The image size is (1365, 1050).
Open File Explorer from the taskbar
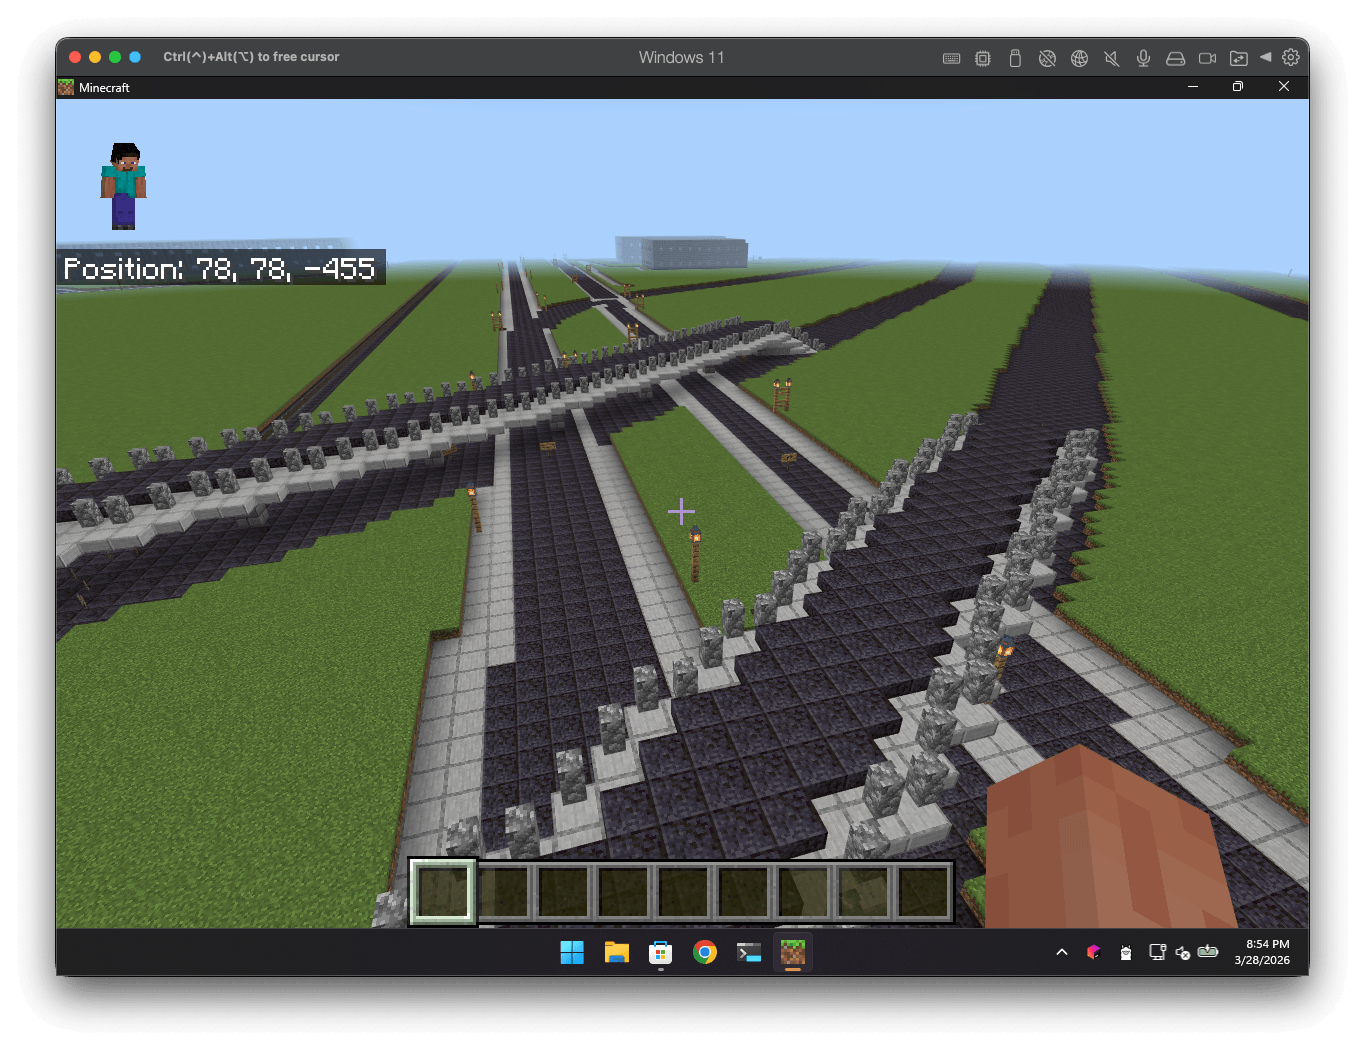[617, 952]
